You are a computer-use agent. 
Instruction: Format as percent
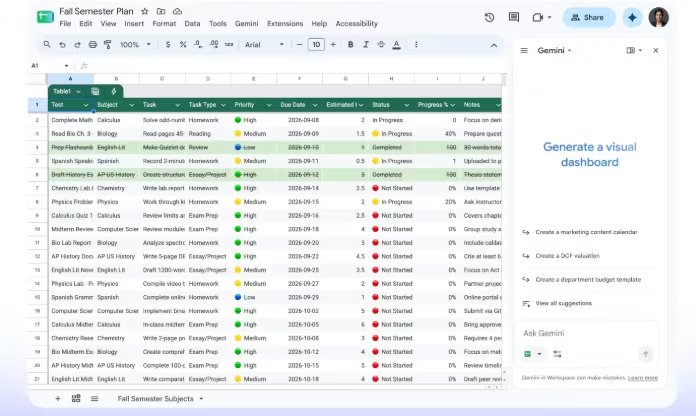pyautogui.click(x=183, y=44)
